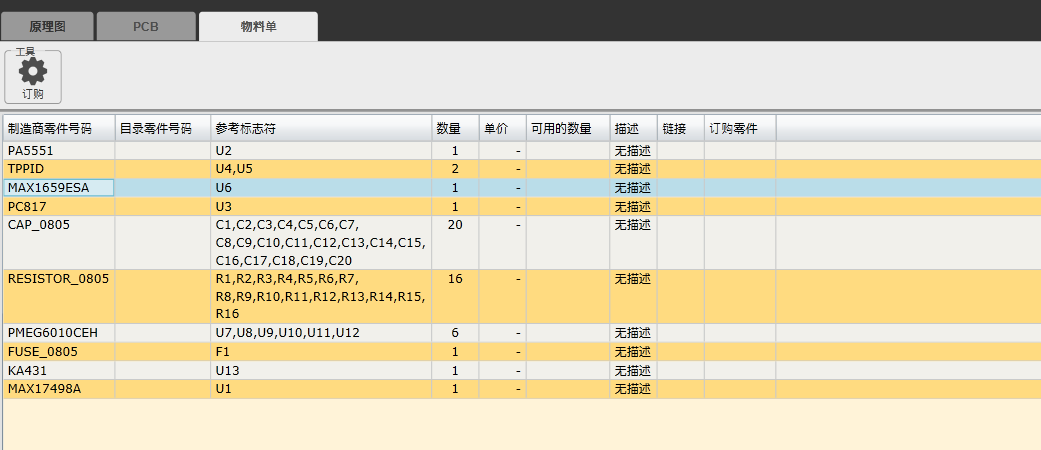Click the 订购 gear icon

tap(33, 71)
